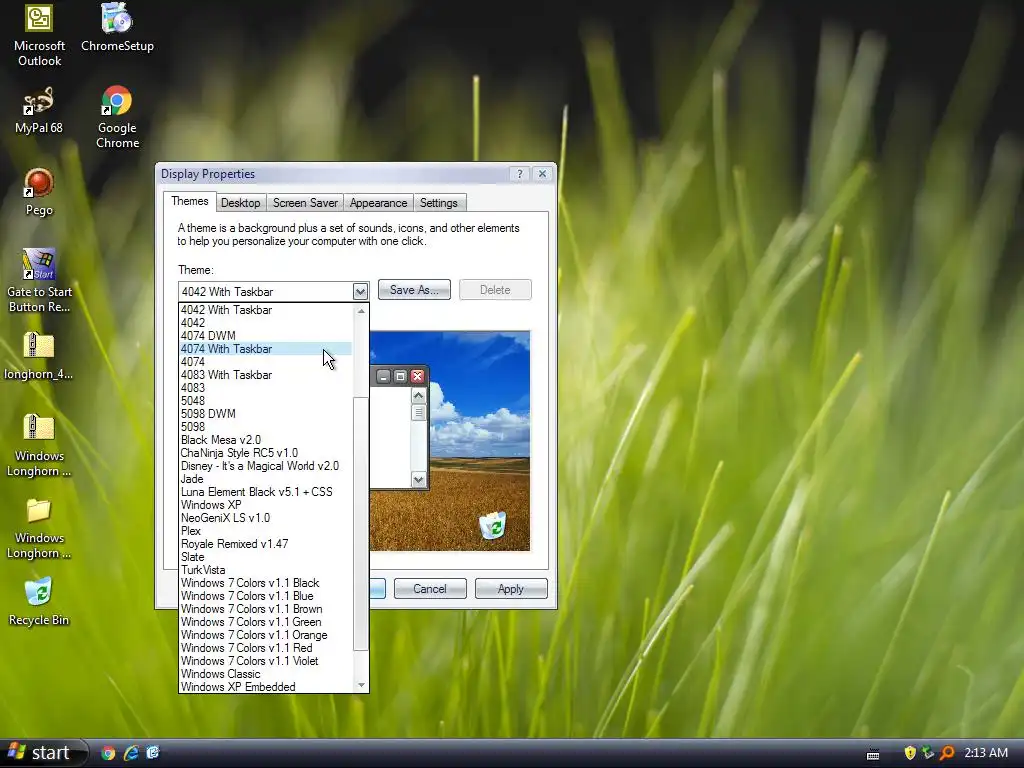
Task: Collapse the Theme dropdown arrow
Action: 360,291
